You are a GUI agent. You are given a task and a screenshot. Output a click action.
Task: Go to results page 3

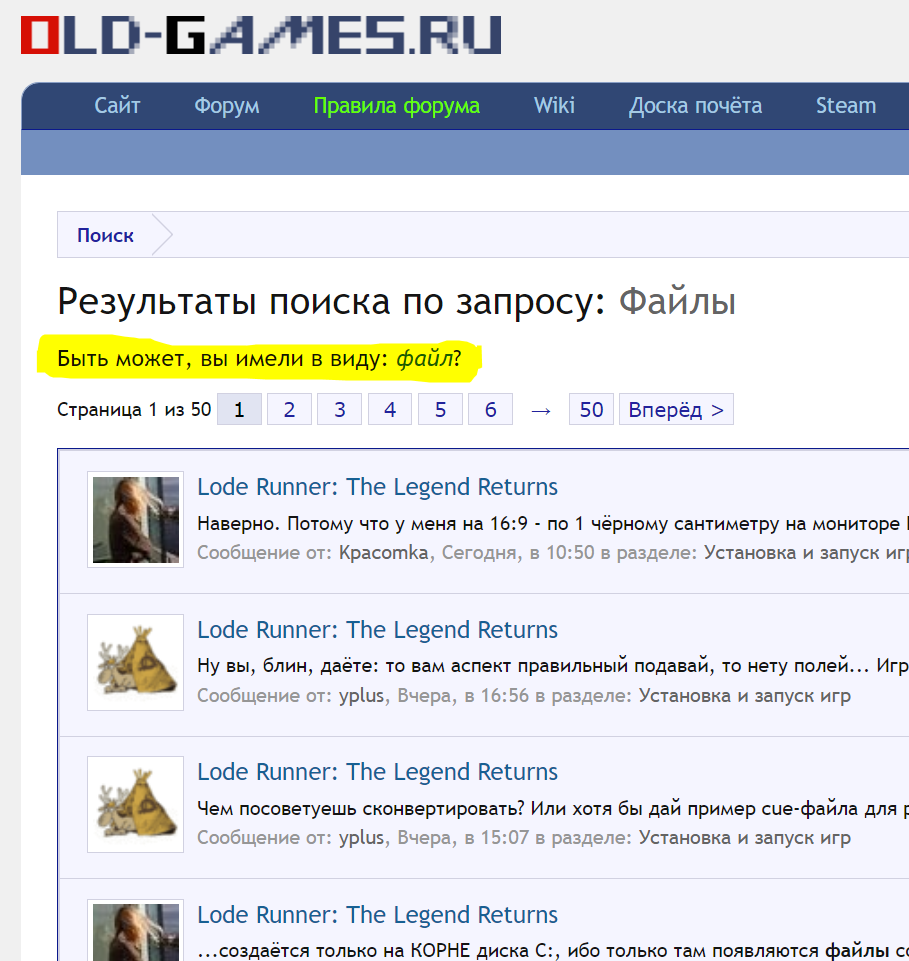(x=340, y=409)
